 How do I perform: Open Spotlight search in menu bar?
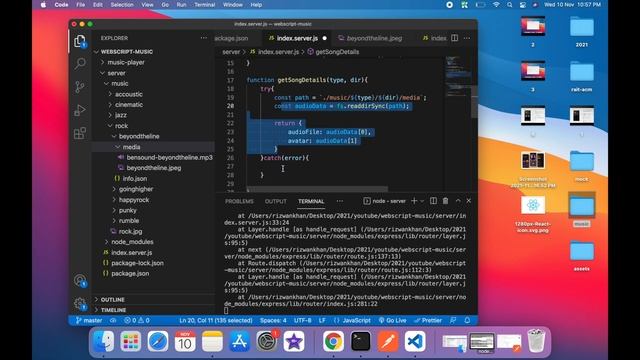click(x=510, y=5)
